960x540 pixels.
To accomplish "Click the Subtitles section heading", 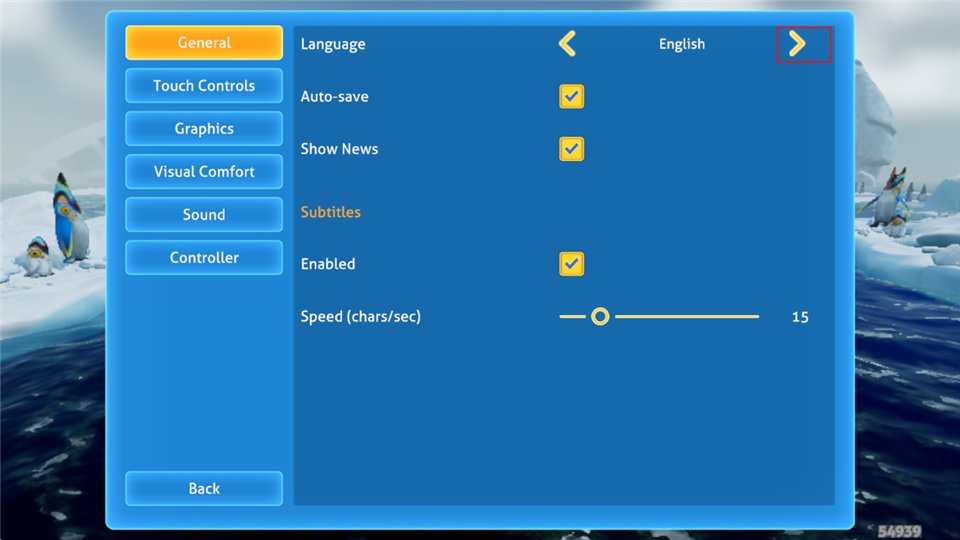I will tap(331, 212).
